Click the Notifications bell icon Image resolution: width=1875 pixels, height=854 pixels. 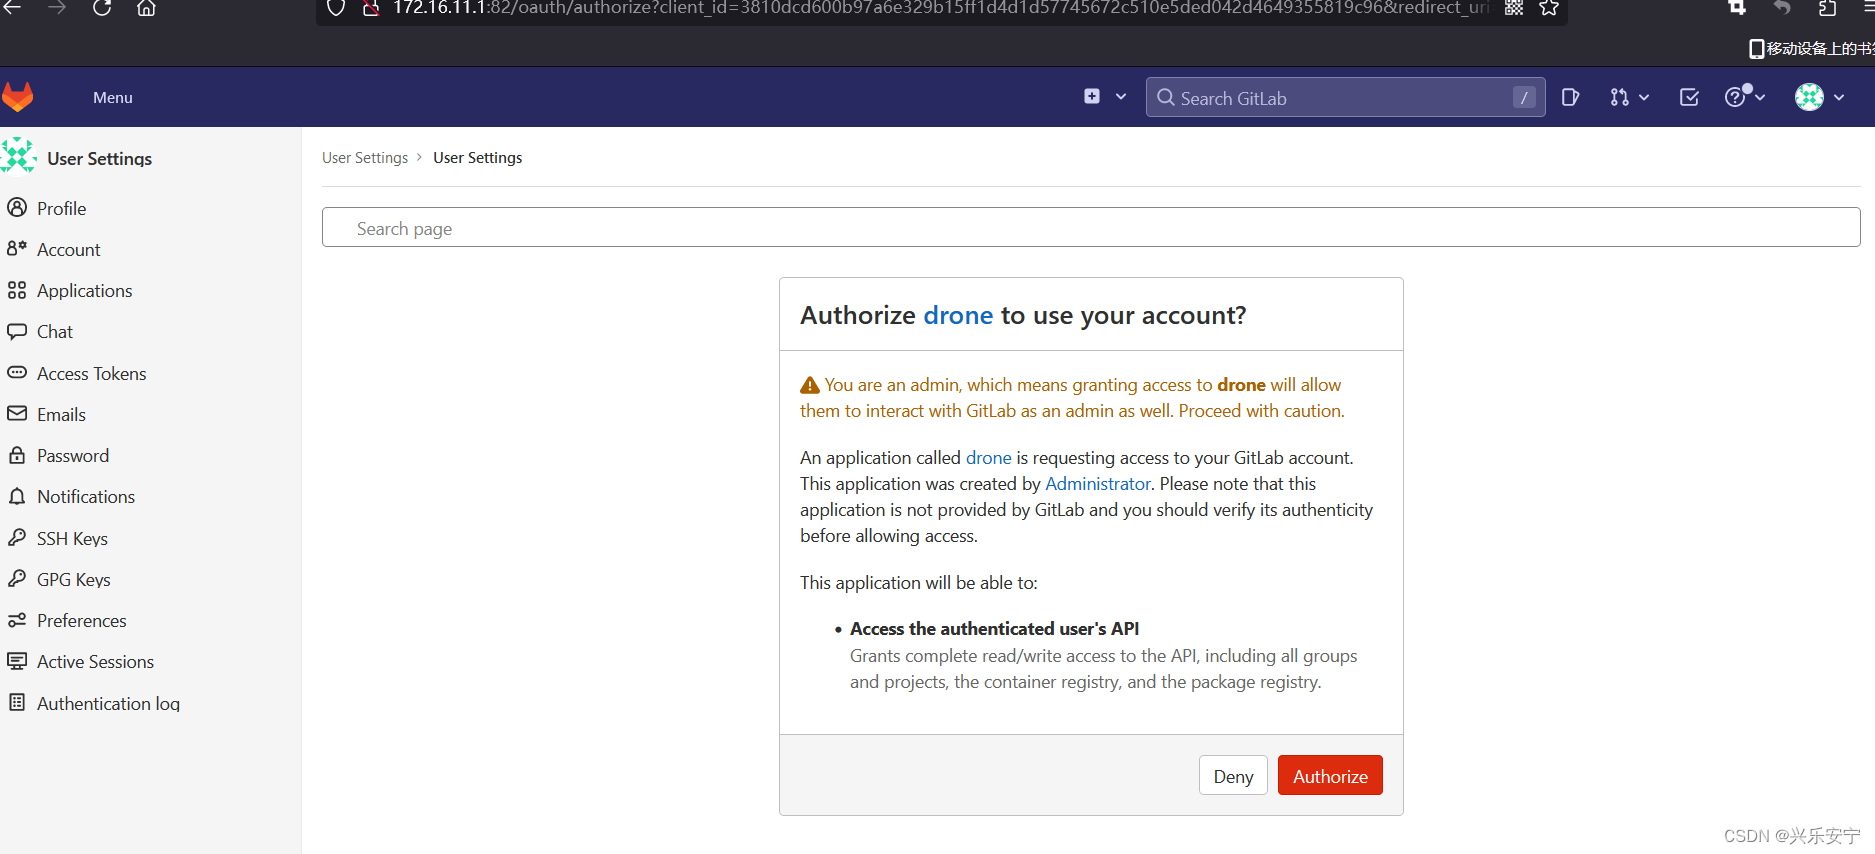coord(17,496)
